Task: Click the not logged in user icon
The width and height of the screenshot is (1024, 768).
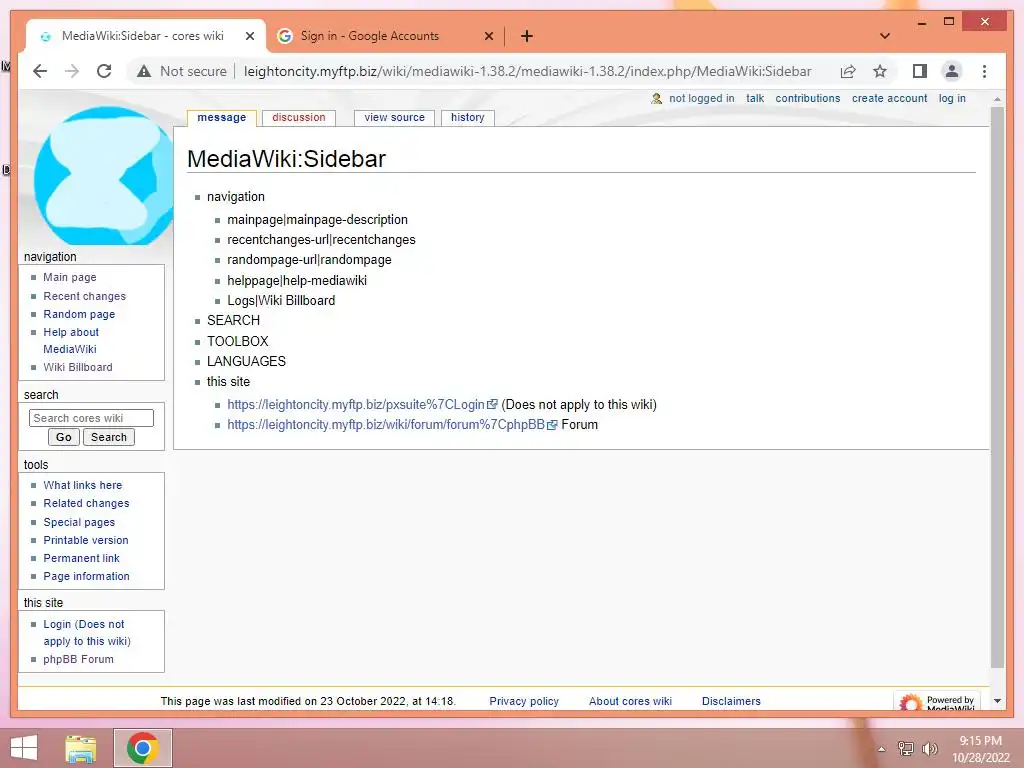Action: point(656,99)
